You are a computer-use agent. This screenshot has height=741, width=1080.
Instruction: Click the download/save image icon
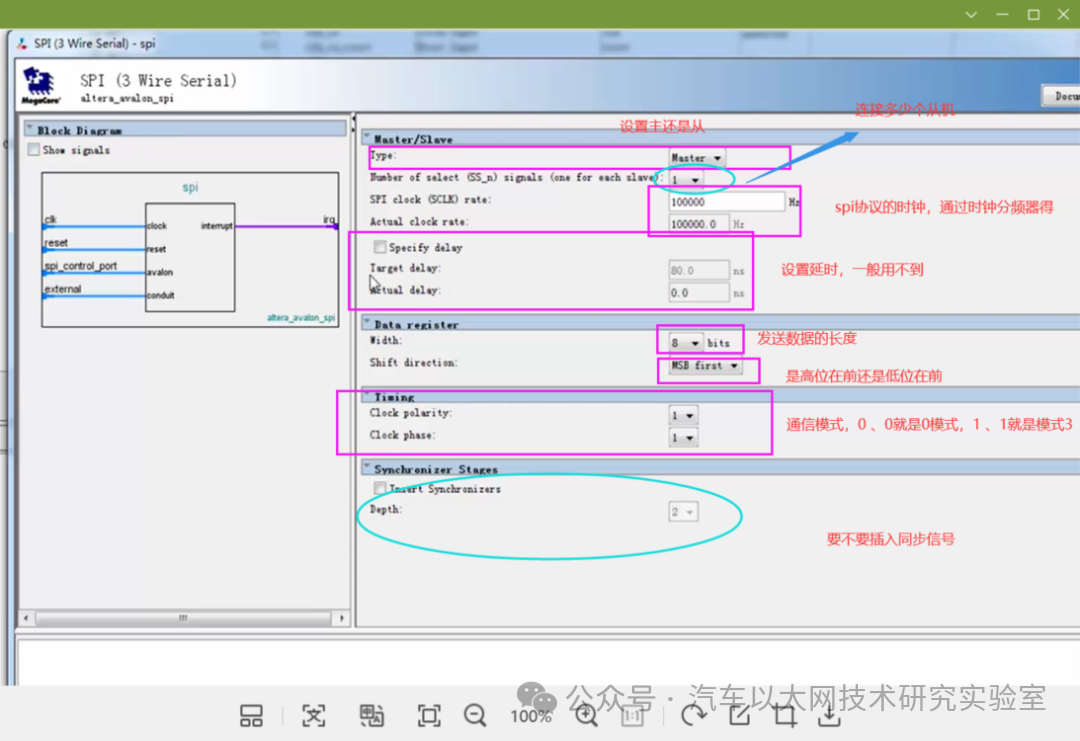[830, 716]
